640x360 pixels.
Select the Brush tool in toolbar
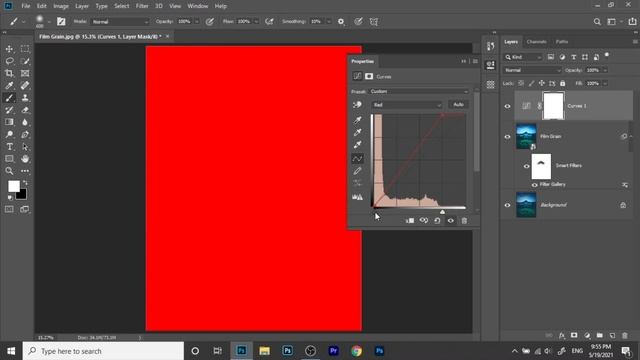(x=9, y=98)
